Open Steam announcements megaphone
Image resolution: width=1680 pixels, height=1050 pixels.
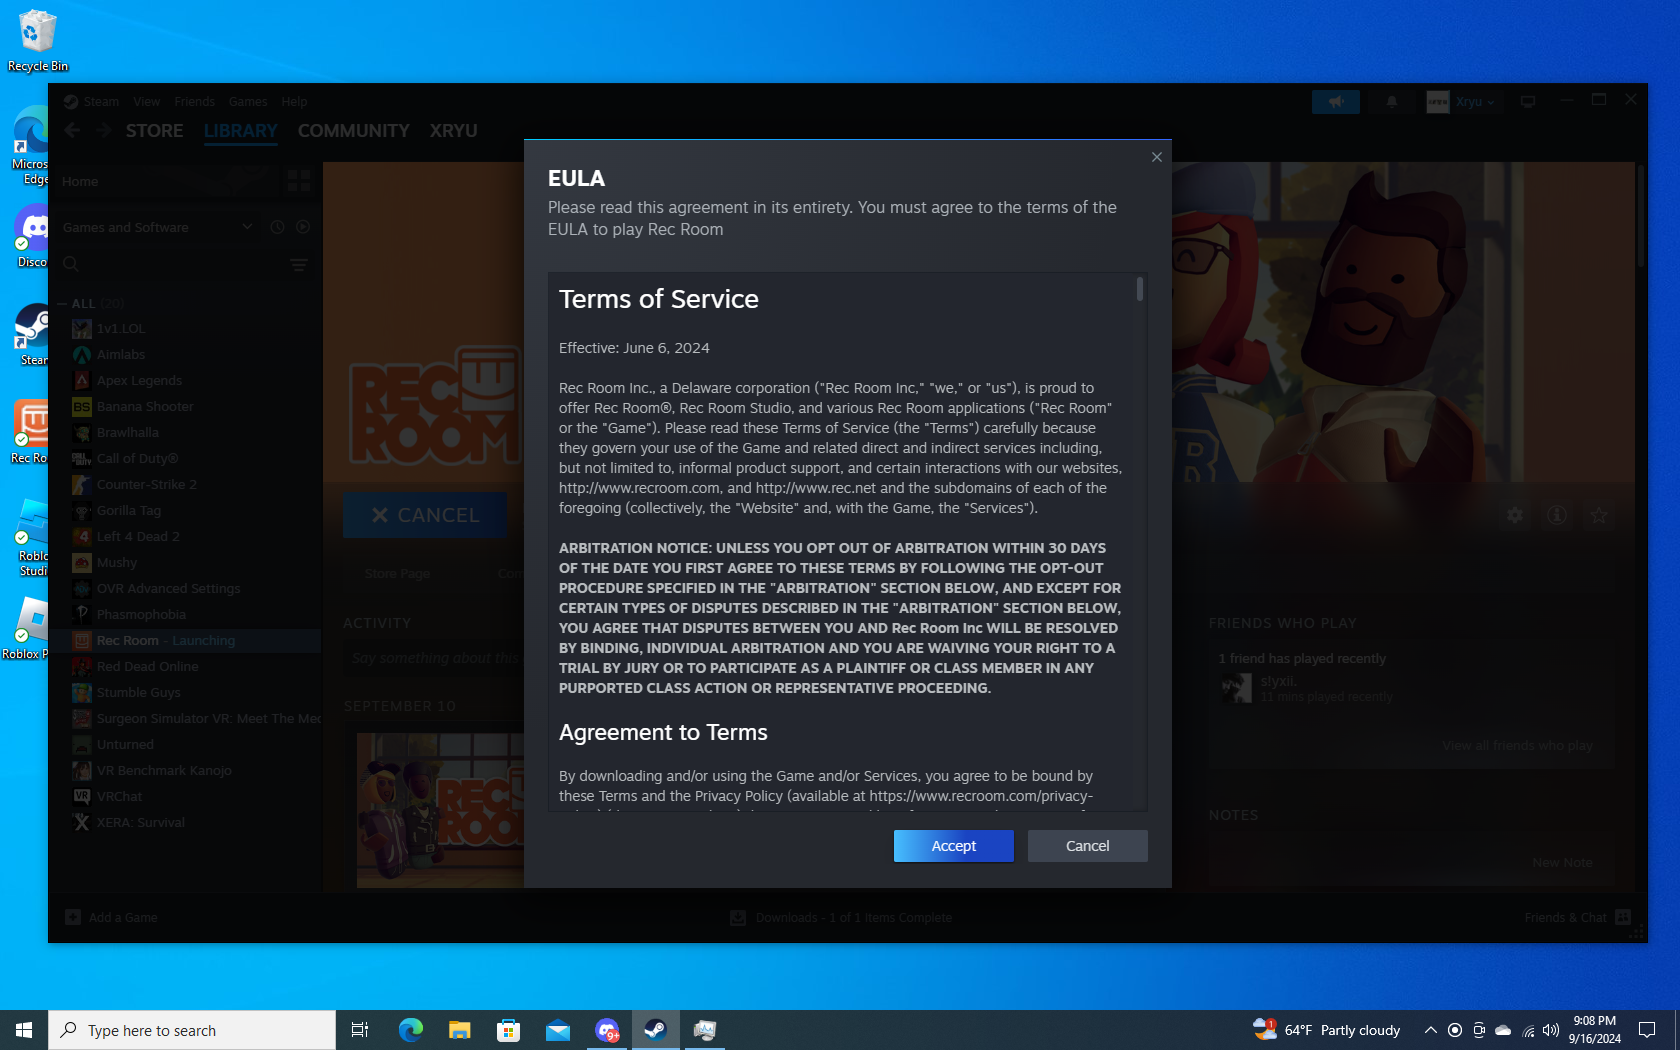point(1336,102)
